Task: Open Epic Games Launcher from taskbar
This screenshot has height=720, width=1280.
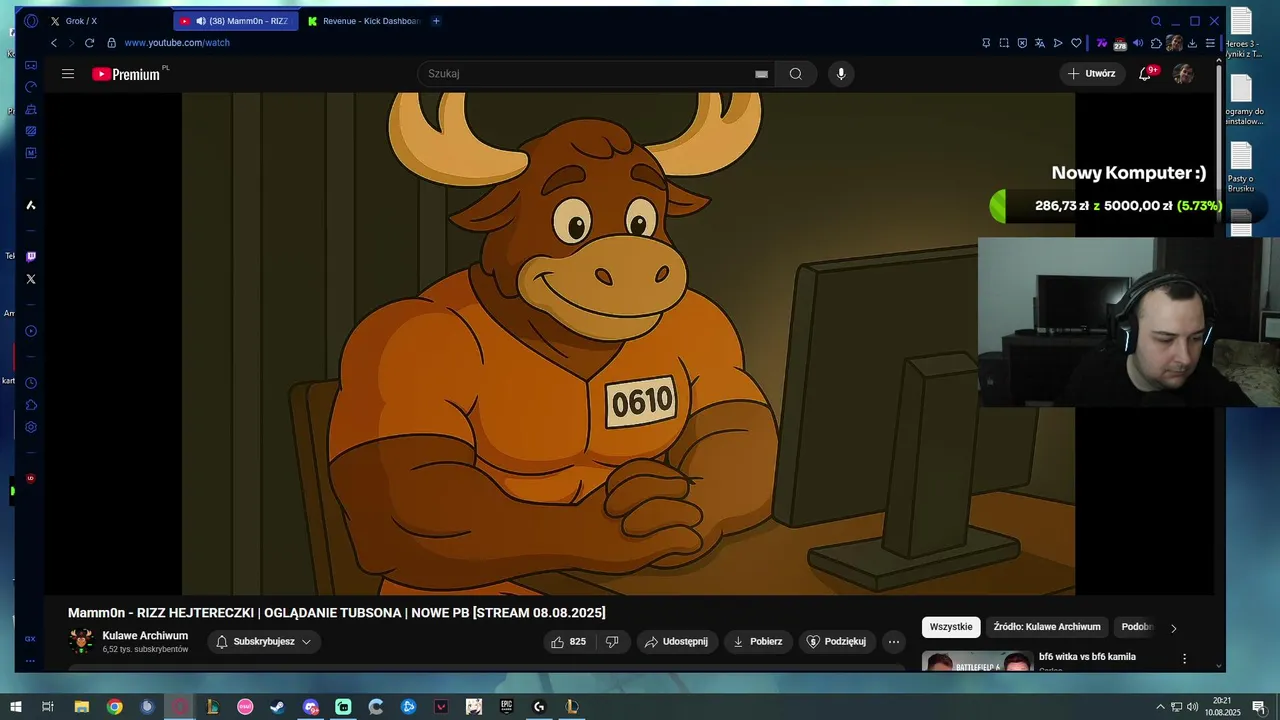Action: click(x=507, y=707)
